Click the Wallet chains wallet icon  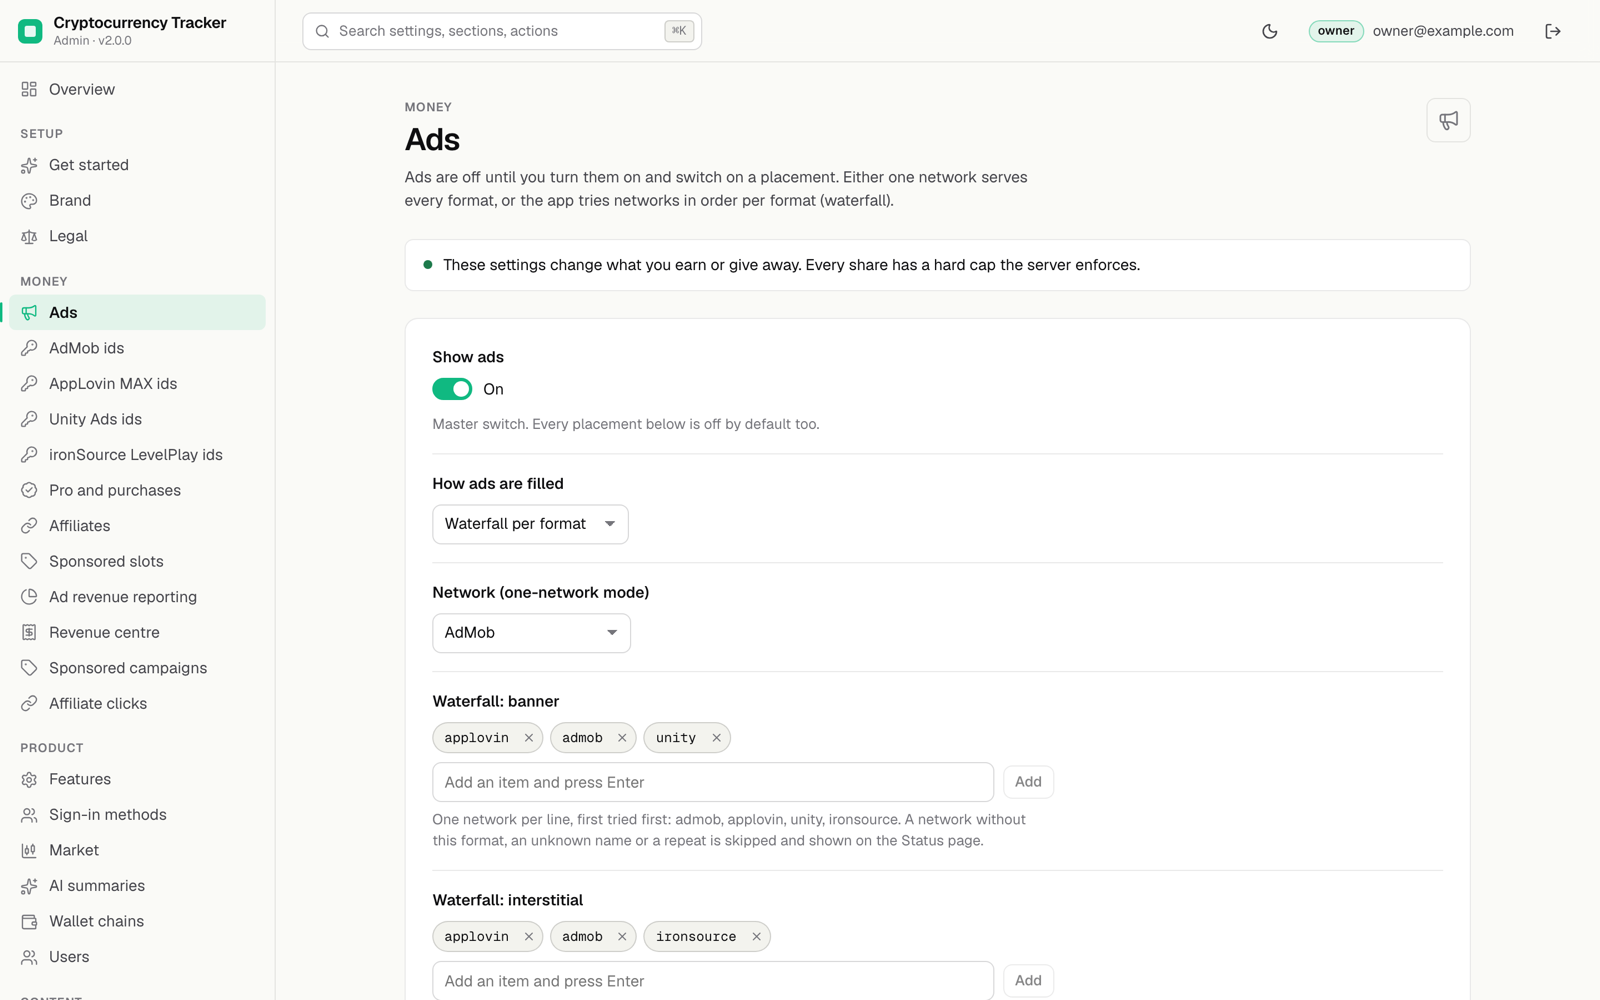tap(29, 922)
